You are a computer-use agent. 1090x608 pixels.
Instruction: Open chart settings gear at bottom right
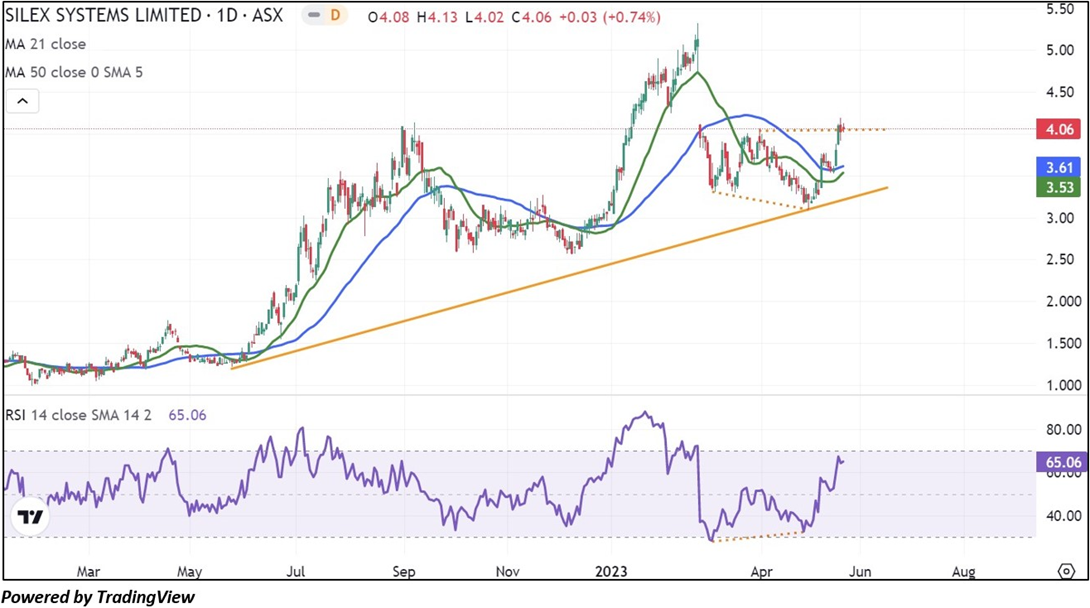point(1066,570)
